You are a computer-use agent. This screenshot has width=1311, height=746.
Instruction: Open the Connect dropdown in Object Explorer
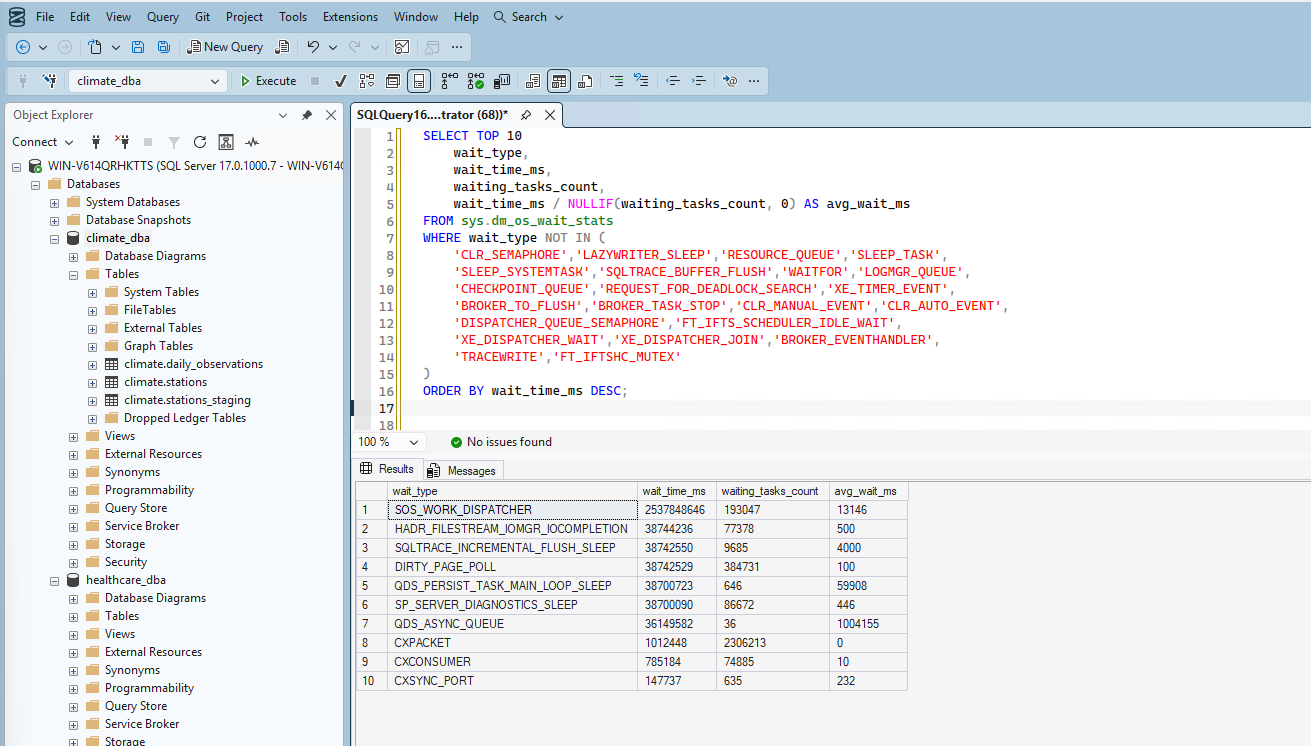click(x=43, y=142)
